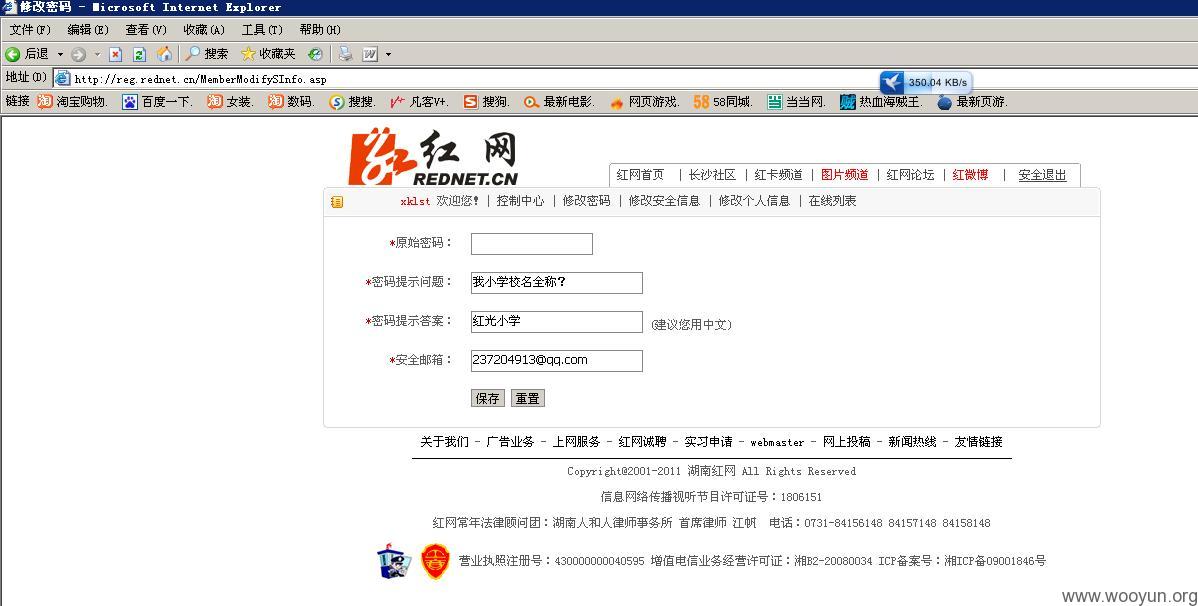Image resolution: width=1198 pixels, height=606 pixels.
Task: Open the 收藏(A) menu
Action: pos(204,30)
